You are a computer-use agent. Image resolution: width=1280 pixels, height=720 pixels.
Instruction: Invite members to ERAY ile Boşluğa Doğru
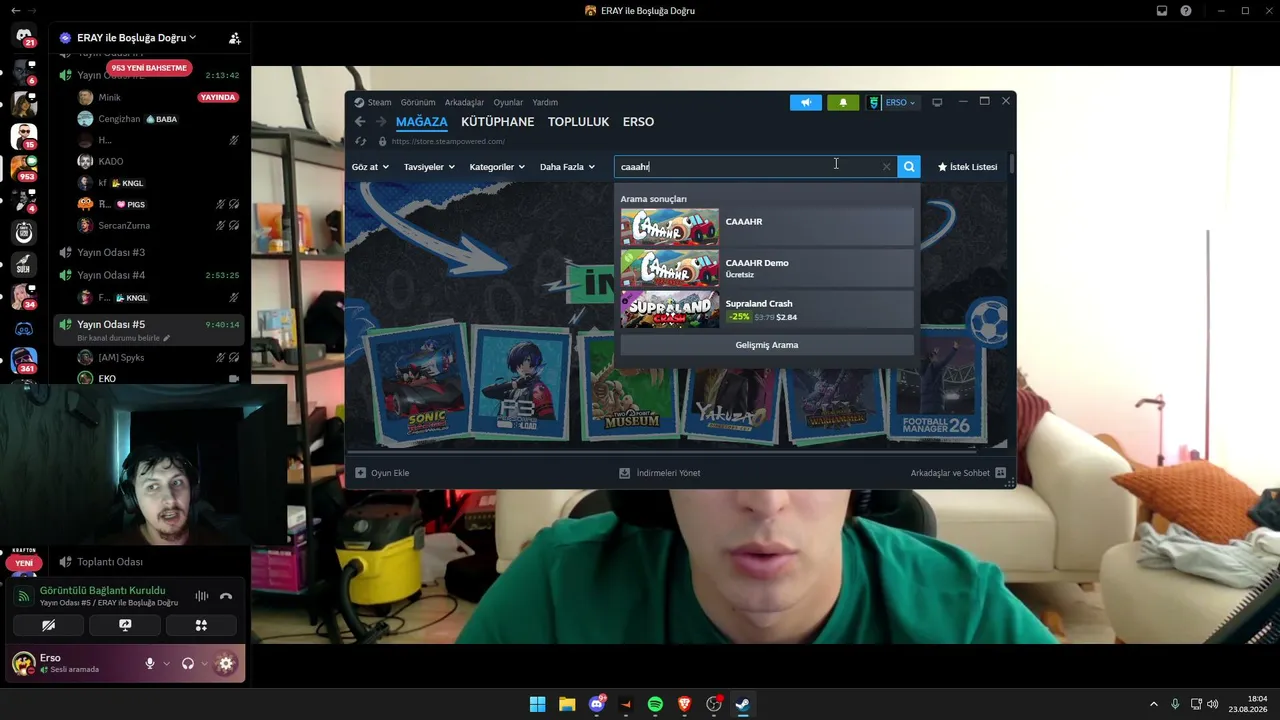click(x=234, y=38)
